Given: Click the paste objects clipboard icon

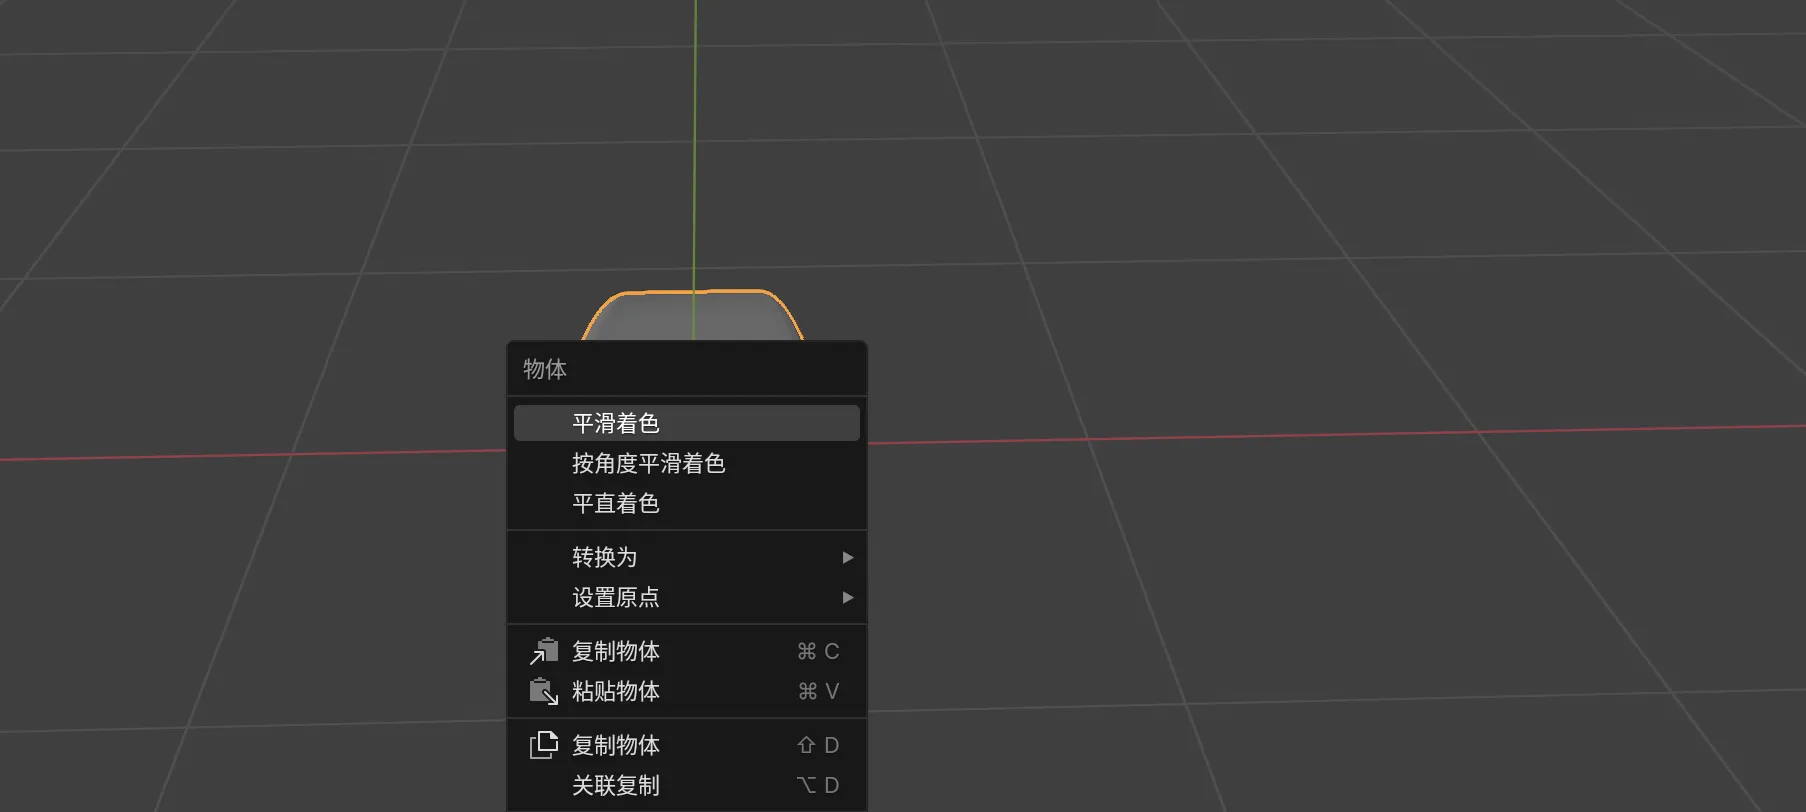Looking at the screenshot, I should point(543,691).
